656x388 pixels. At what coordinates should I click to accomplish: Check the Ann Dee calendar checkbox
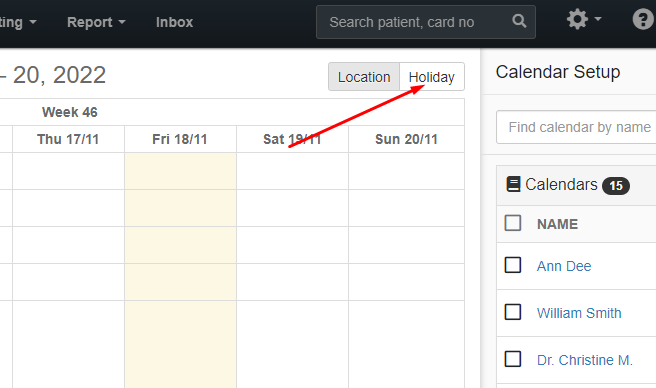pyautogui.click(x=513, y=265)
